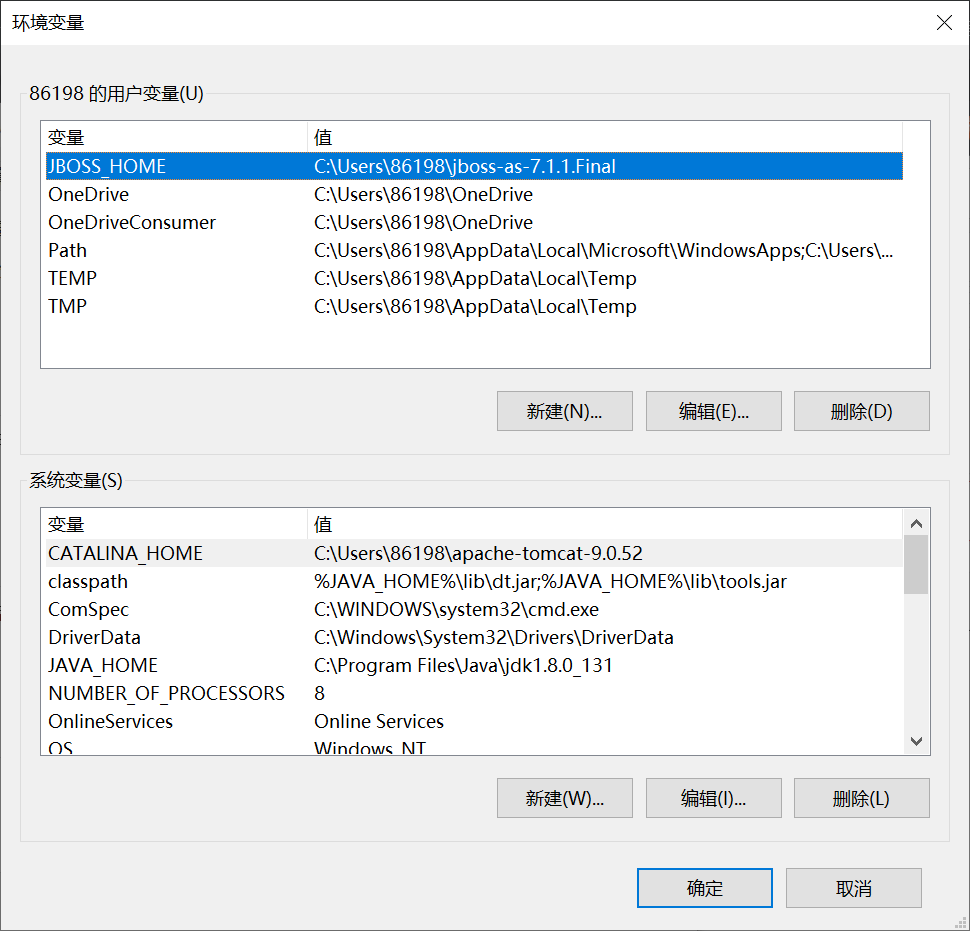This screenshot has width=970, height=931.
Task: Click the cmd.exe path value
Action: coord(456,609)
